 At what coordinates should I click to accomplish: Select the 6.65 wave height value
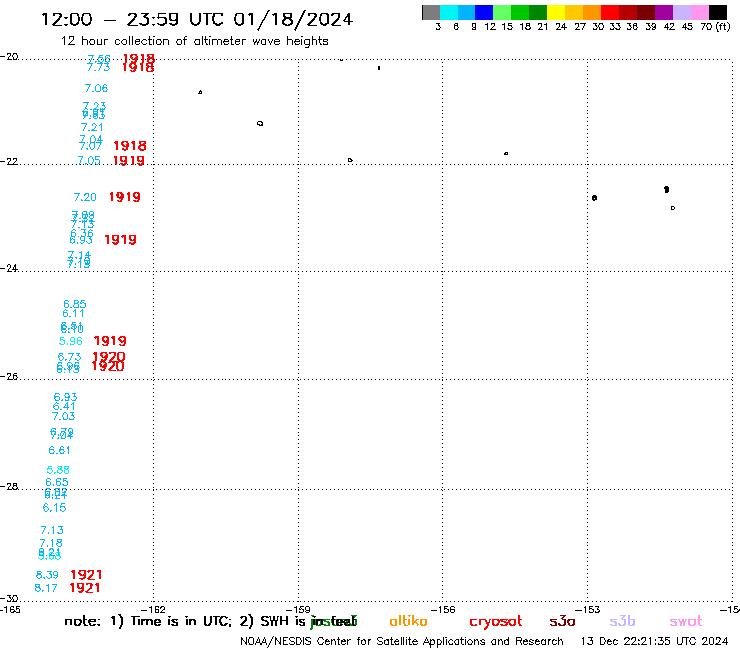[57, 482]
